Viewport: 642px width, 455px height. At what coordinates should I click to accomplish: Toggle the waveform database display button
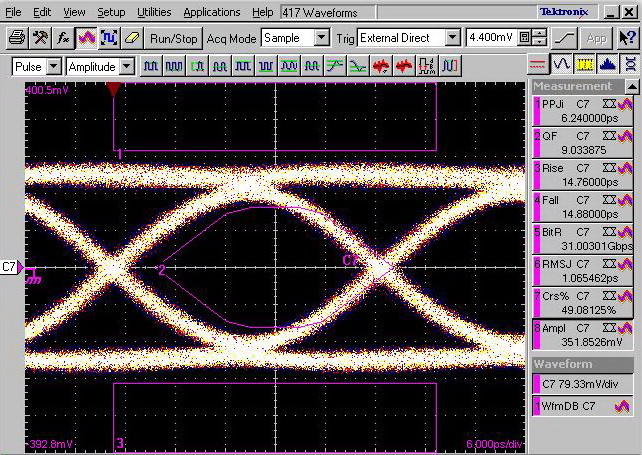point(86,38)
